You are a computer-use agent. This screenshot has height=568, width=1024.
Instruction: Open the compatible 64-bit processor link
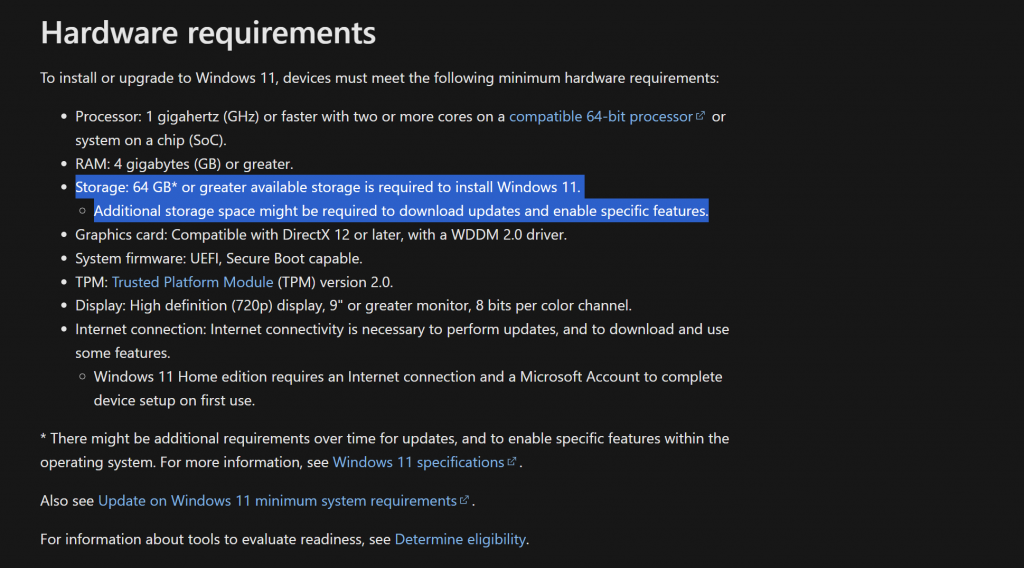click(600, 116)
